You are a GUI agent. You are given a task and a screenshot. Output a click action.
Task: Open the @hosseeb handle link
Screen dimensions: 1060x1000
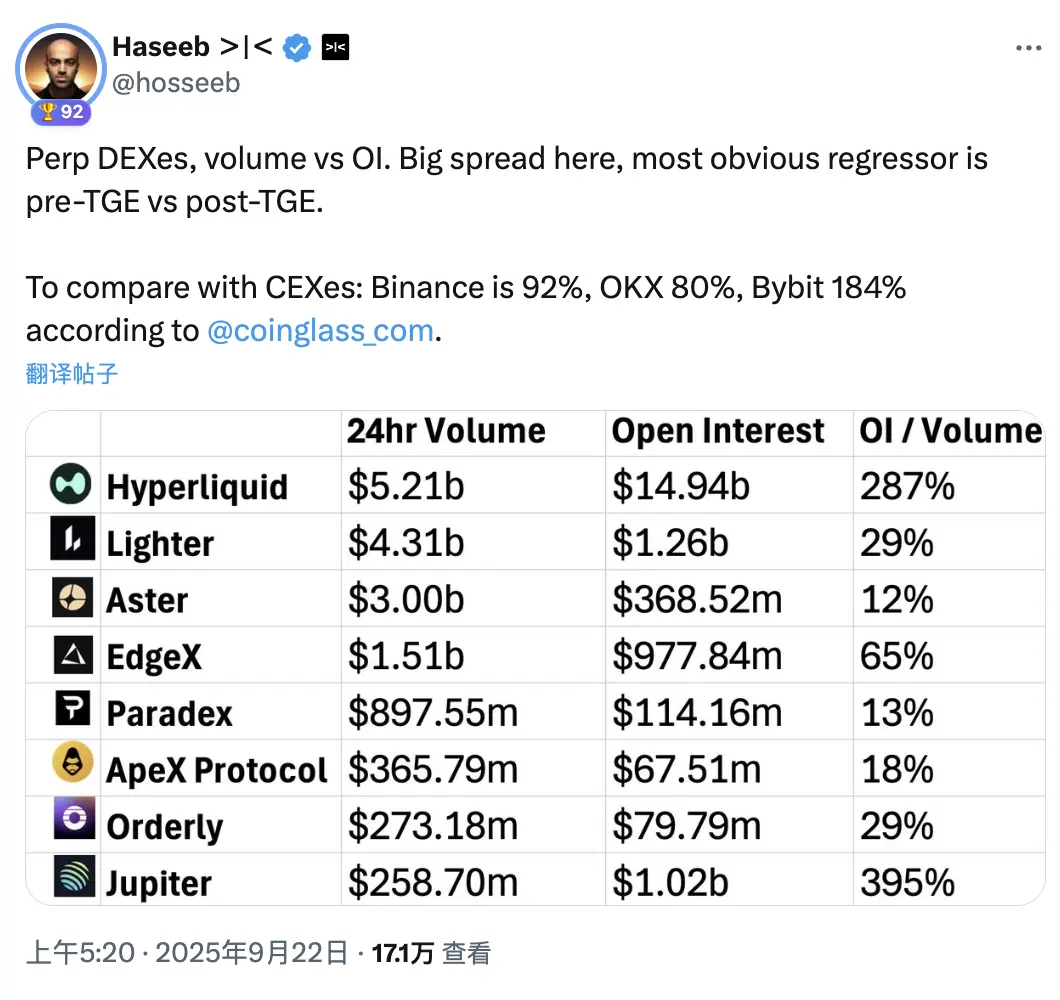coord(176,82)
